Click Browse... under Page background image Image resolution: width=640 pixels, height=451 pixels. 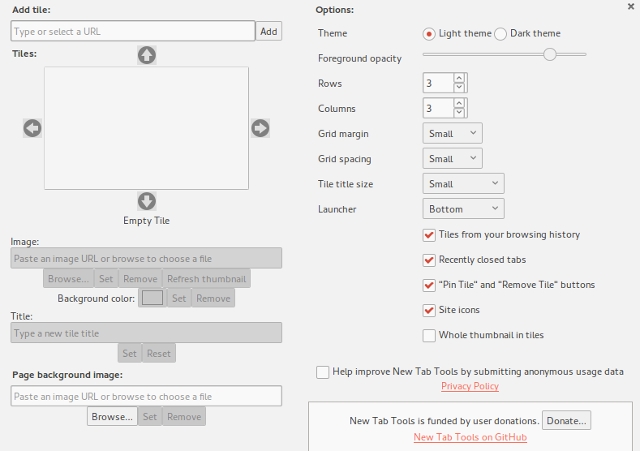pos(112,417)
